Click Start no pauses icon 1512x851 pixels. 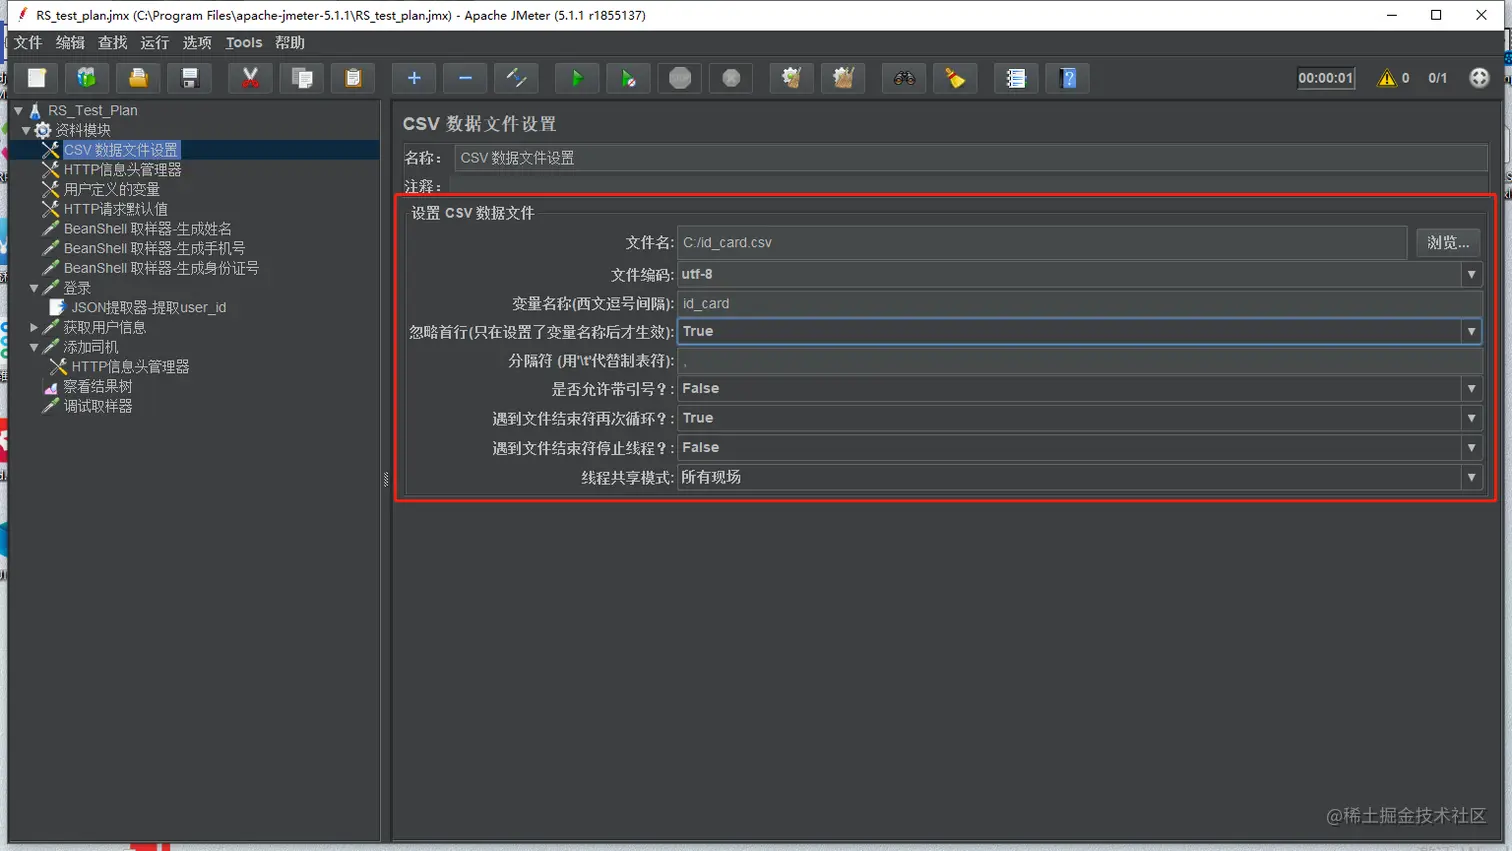tap(628, 78)
